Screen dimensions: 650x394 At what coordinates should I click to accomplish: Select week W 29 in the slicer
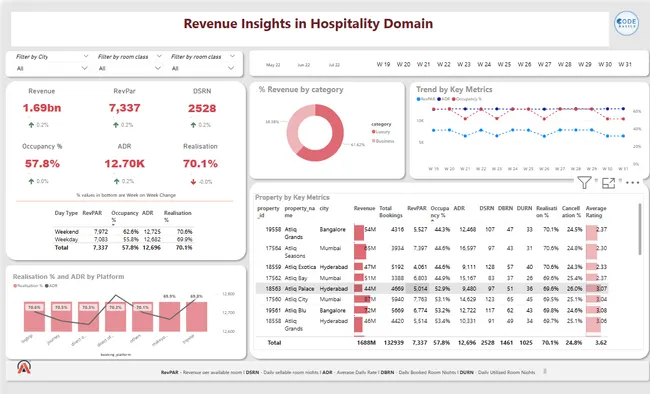click(585, 64)
